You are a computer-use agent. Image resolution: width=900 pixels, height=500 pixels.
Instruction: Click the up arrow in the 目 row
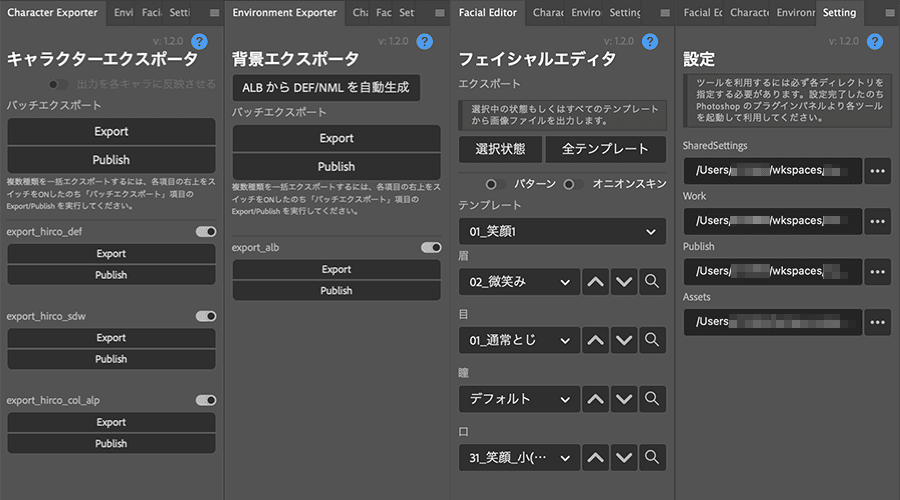click(x=596, y=340)
